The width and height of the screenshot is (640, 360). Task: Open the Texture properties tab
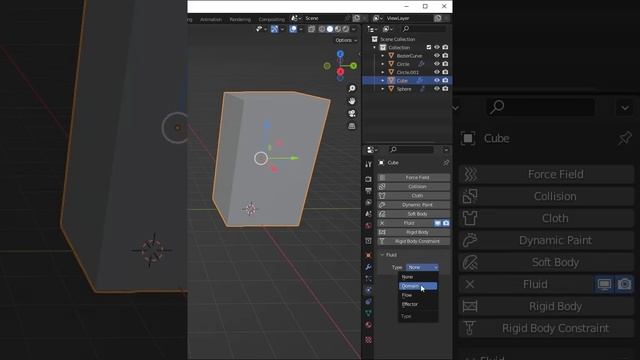coord(368,340)
